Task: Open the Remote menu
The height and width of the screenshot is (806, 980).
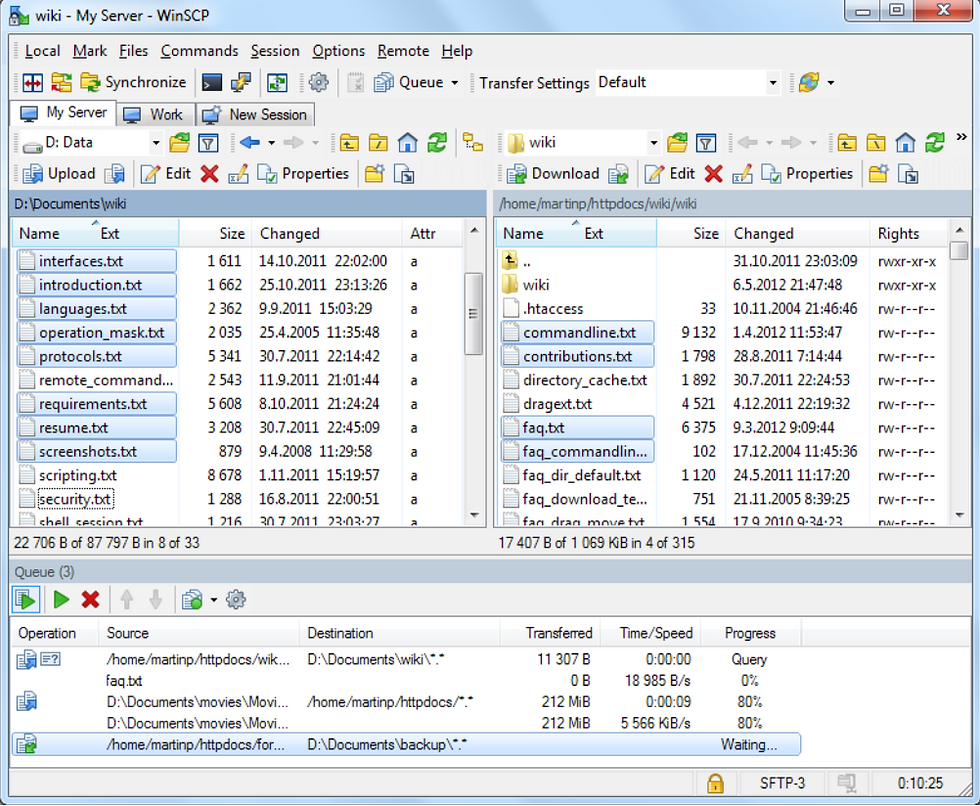Action: tap(403, 51)
